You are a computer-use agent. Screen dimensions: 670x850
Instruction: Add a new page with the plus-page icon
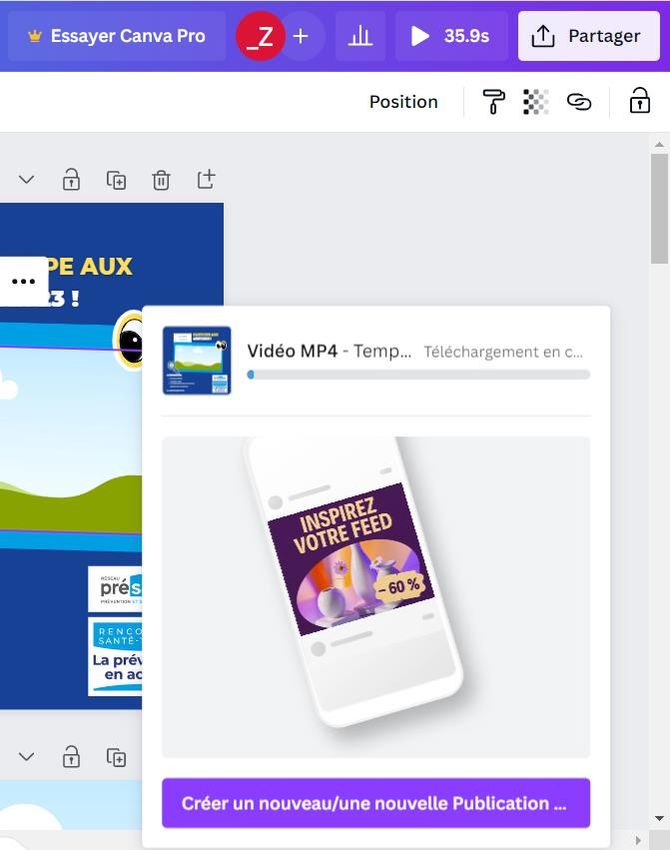pos(206,180)
